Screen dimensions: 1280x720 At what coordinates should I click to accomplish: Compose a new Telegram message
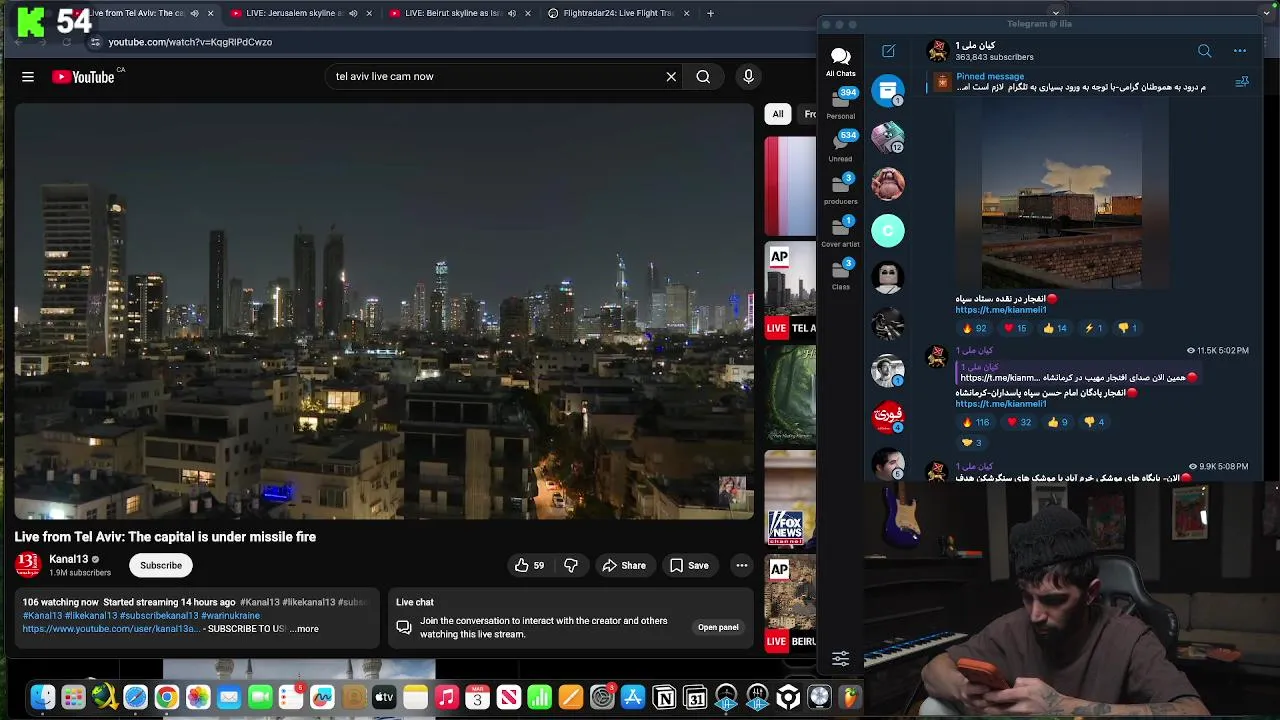point(888,51)
